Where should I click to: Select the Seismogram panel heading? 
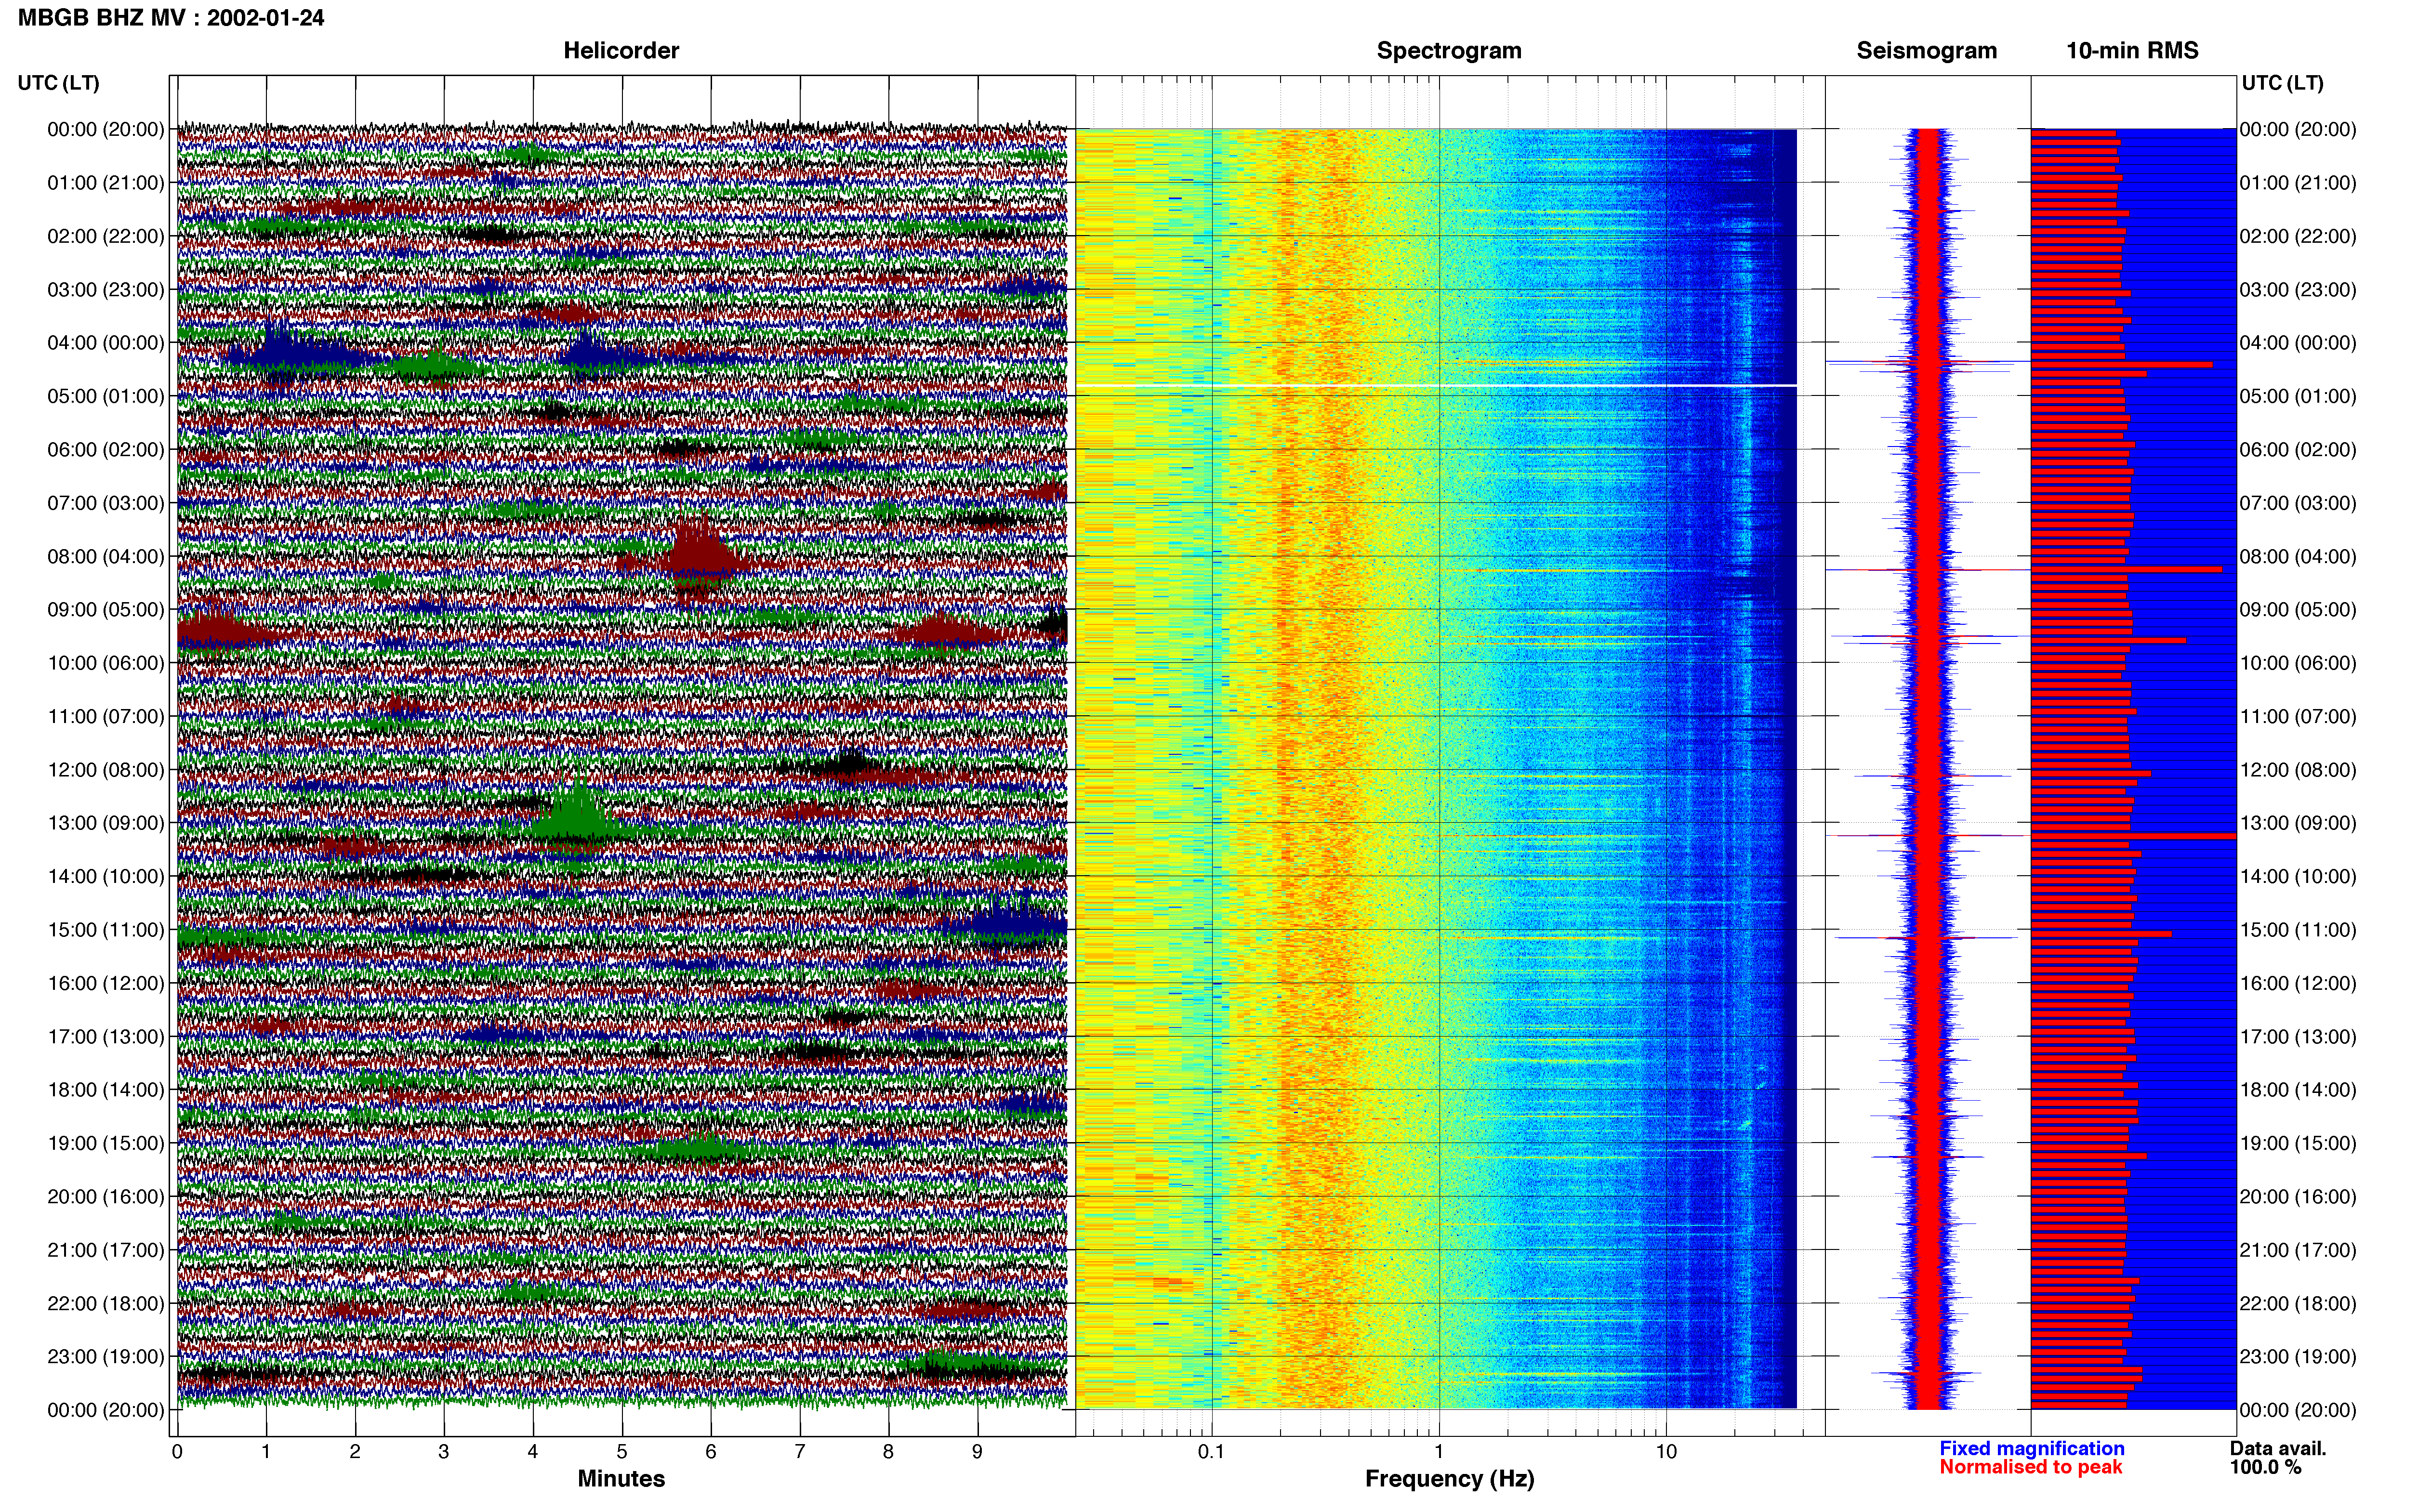(x=1926, y=51)
